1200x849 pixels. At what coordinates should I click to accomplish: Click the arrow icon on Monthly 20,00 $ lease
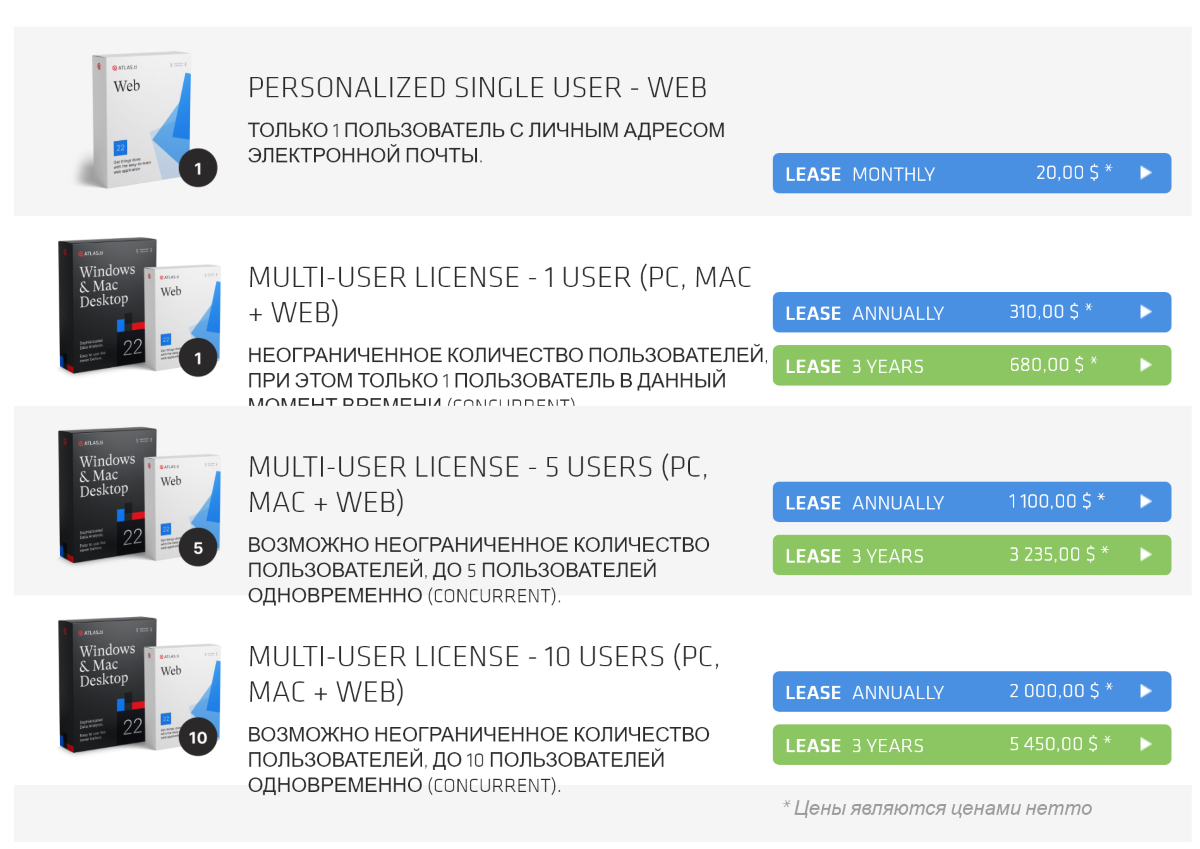(x=1146, y=173)
